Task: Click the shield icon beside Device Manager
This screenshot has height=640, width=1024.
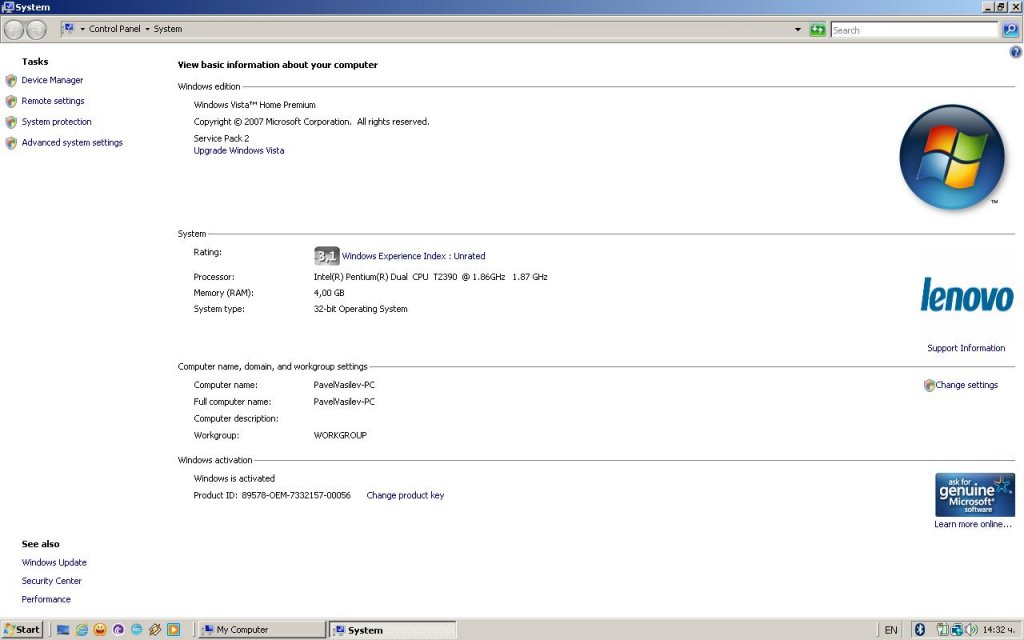Action: pyautogui.click(x=11, y=80)
